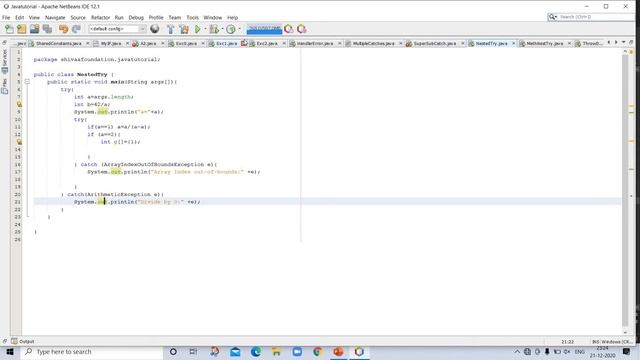Show the opened documents list dropdown
Screen dimensions: 640x360
623,42
